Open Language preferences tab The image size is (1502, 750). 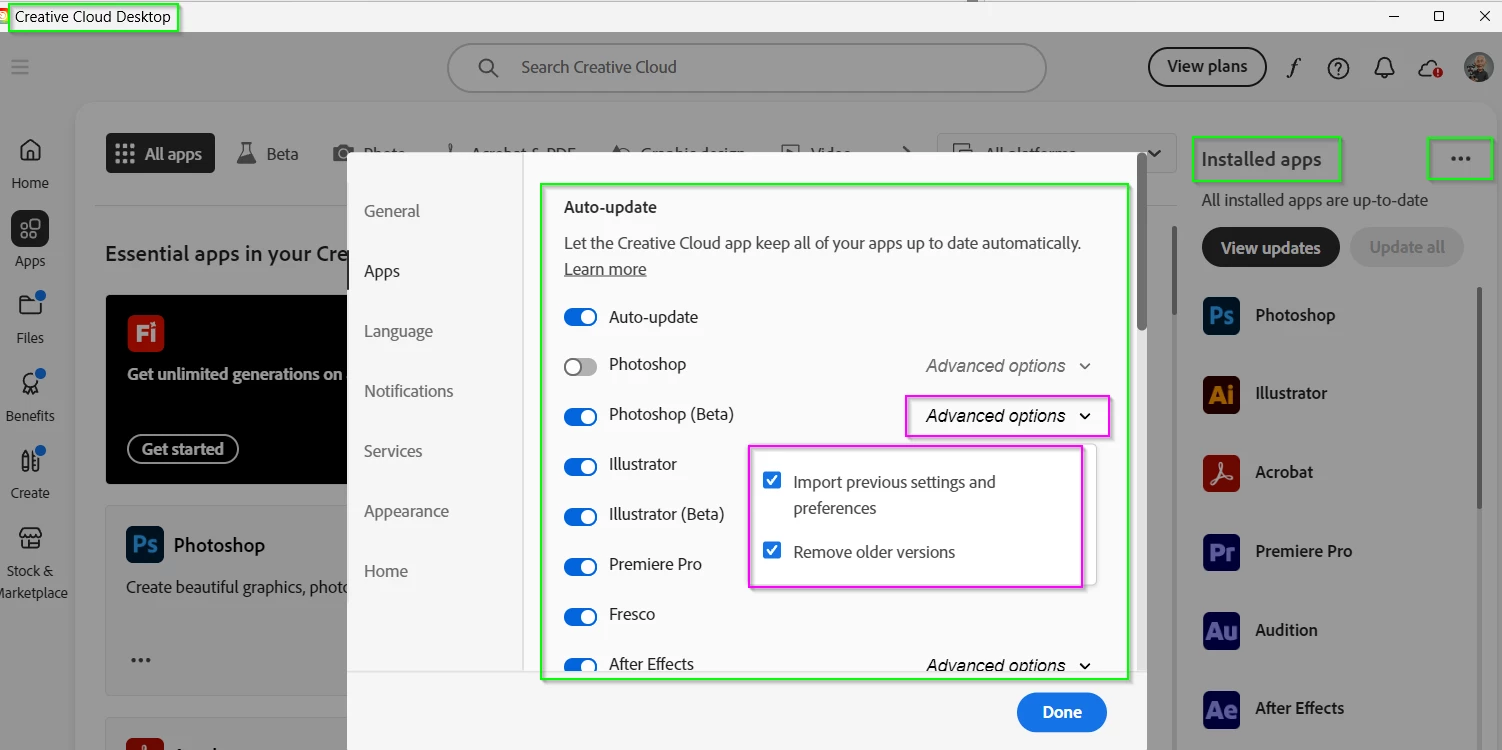(x=398, y=331)
